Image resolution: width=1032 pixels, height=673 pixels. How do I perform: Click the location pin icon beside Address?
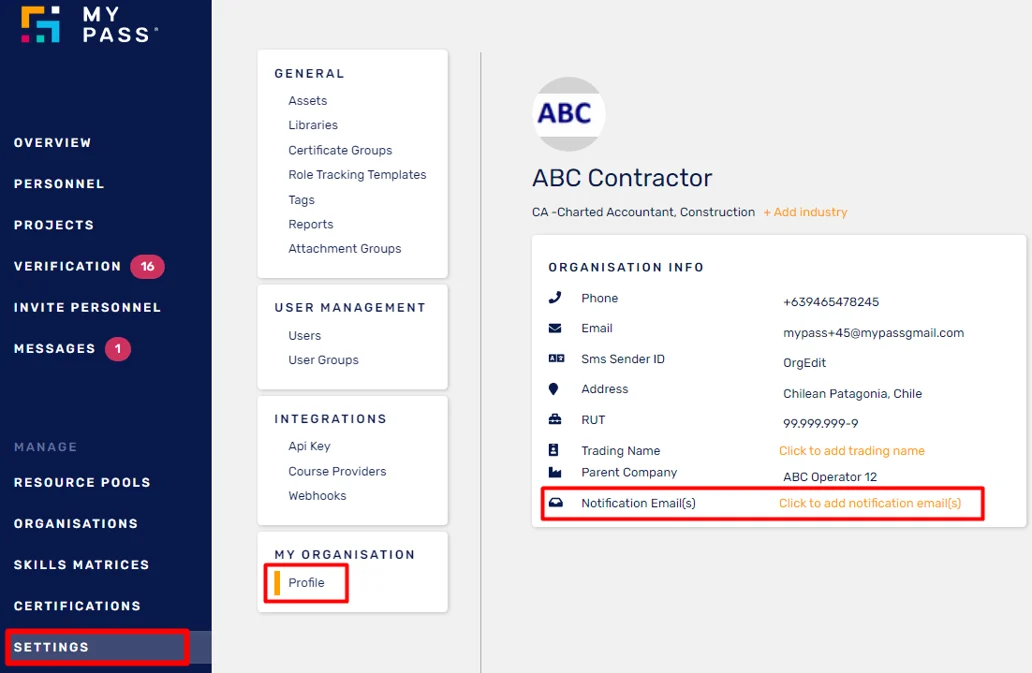click(x=554, y=389)
